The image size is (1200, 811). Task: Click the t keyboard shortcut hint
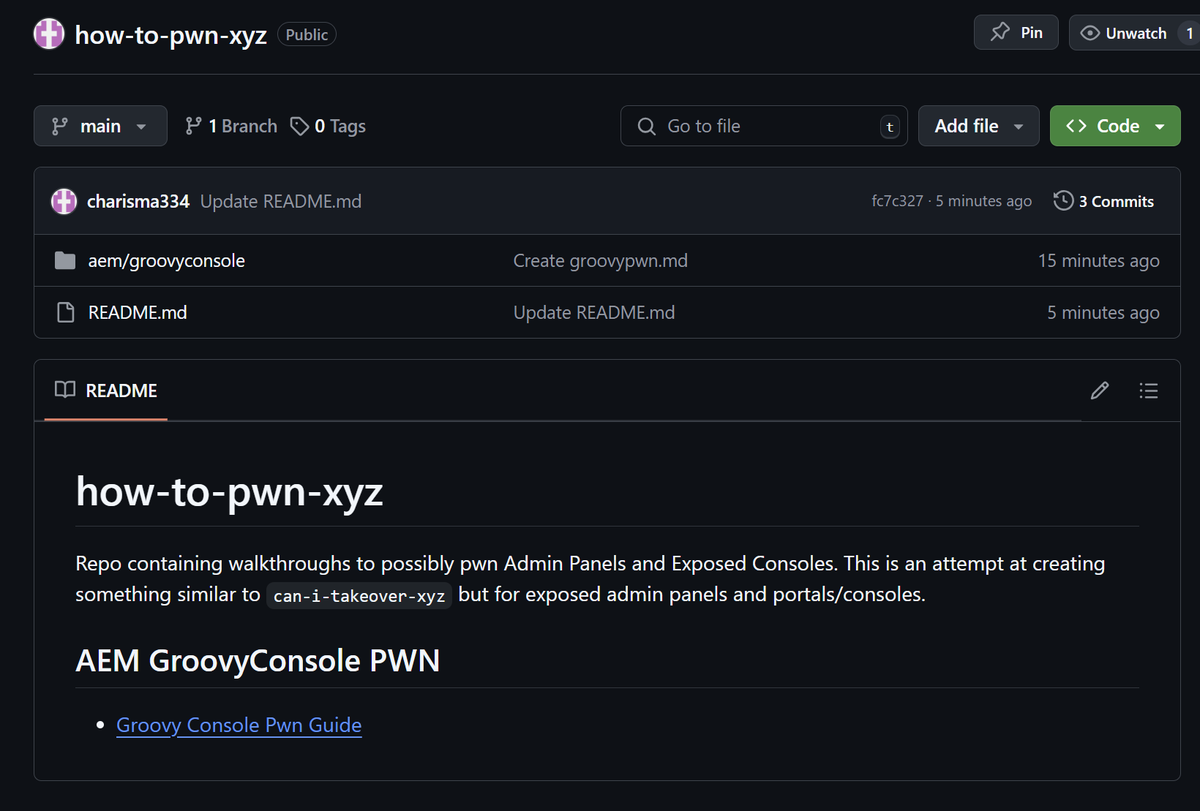tap(889, 127)
